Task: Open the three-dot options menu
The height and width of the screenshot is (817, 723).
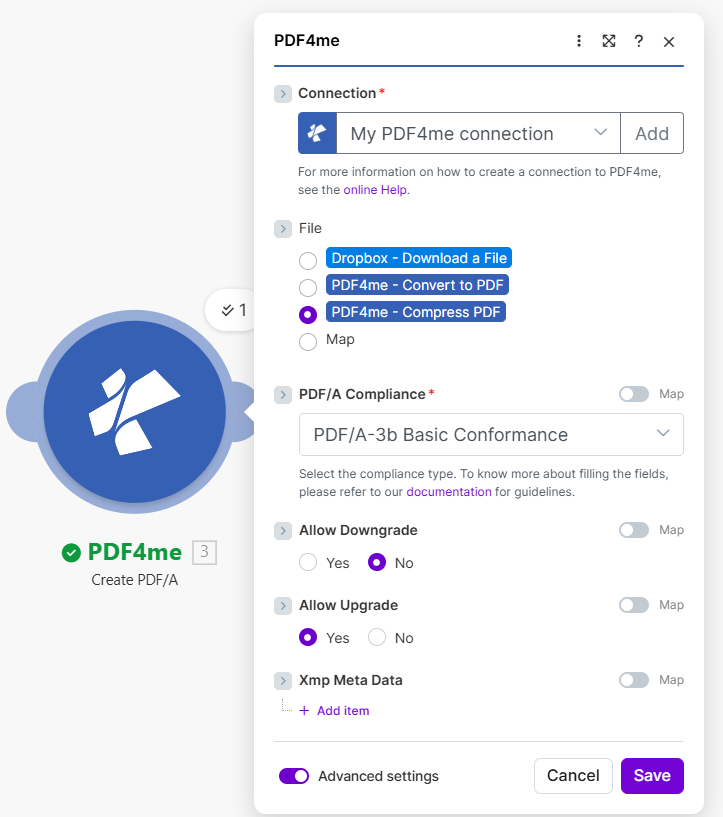Action: click(579, 41)
